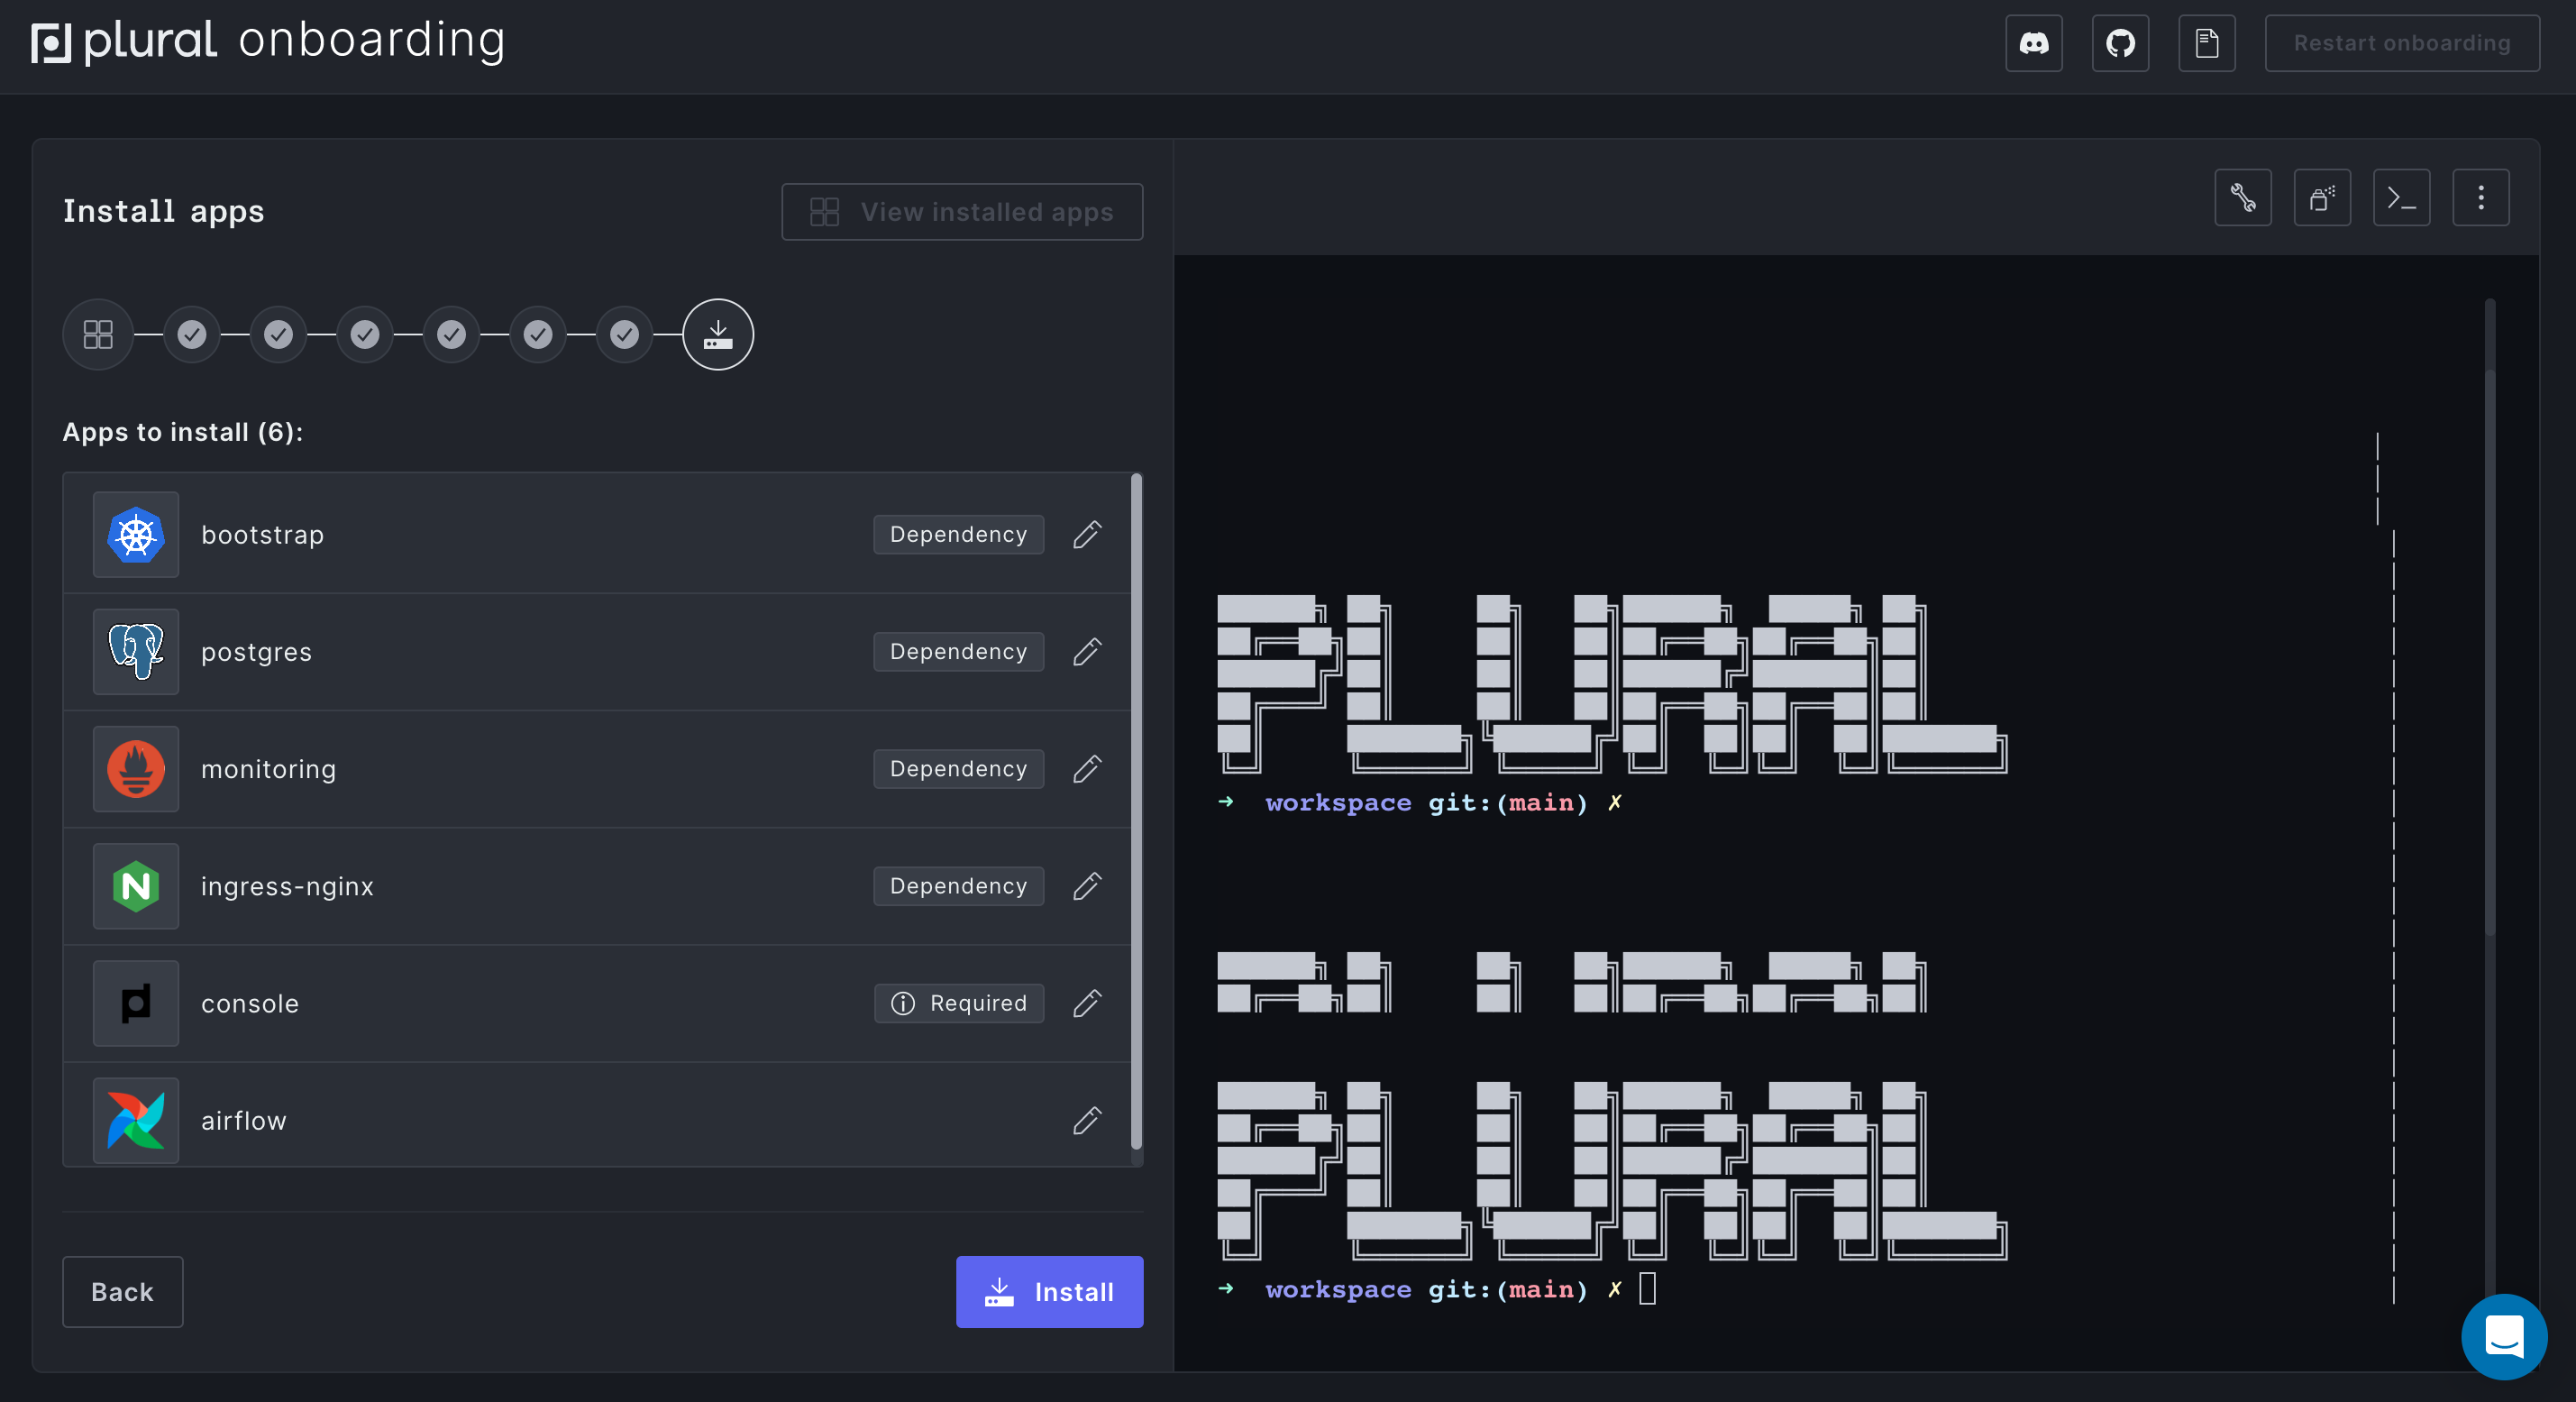Click the postgres elephant app icon

(x=136, y=652)
